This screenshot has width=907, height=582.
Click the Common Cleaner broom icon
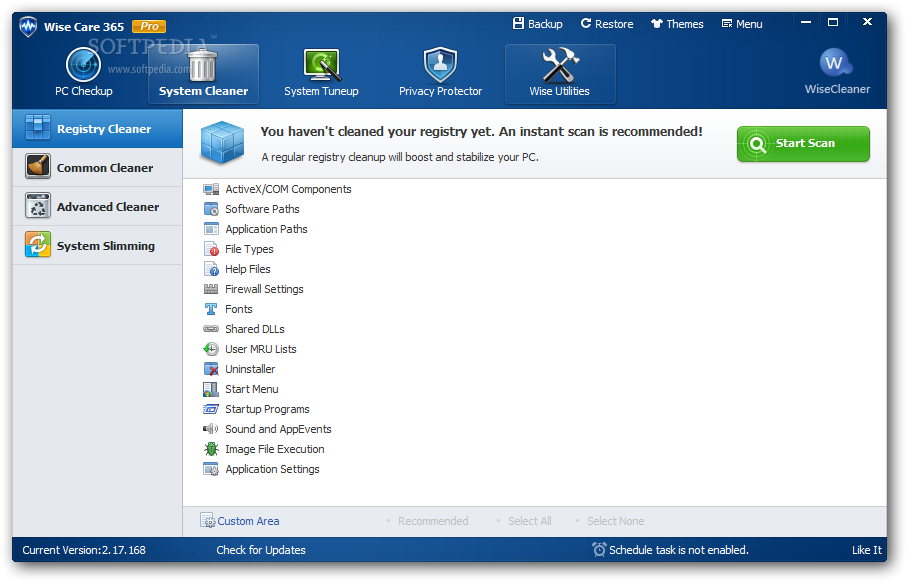38,167
